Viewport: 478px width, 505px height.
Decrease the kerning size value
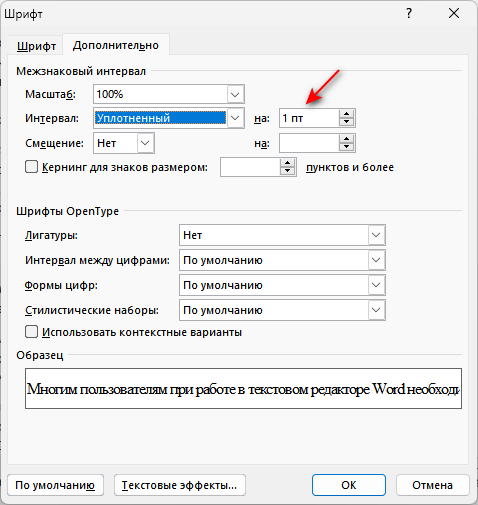coord(288,171)
